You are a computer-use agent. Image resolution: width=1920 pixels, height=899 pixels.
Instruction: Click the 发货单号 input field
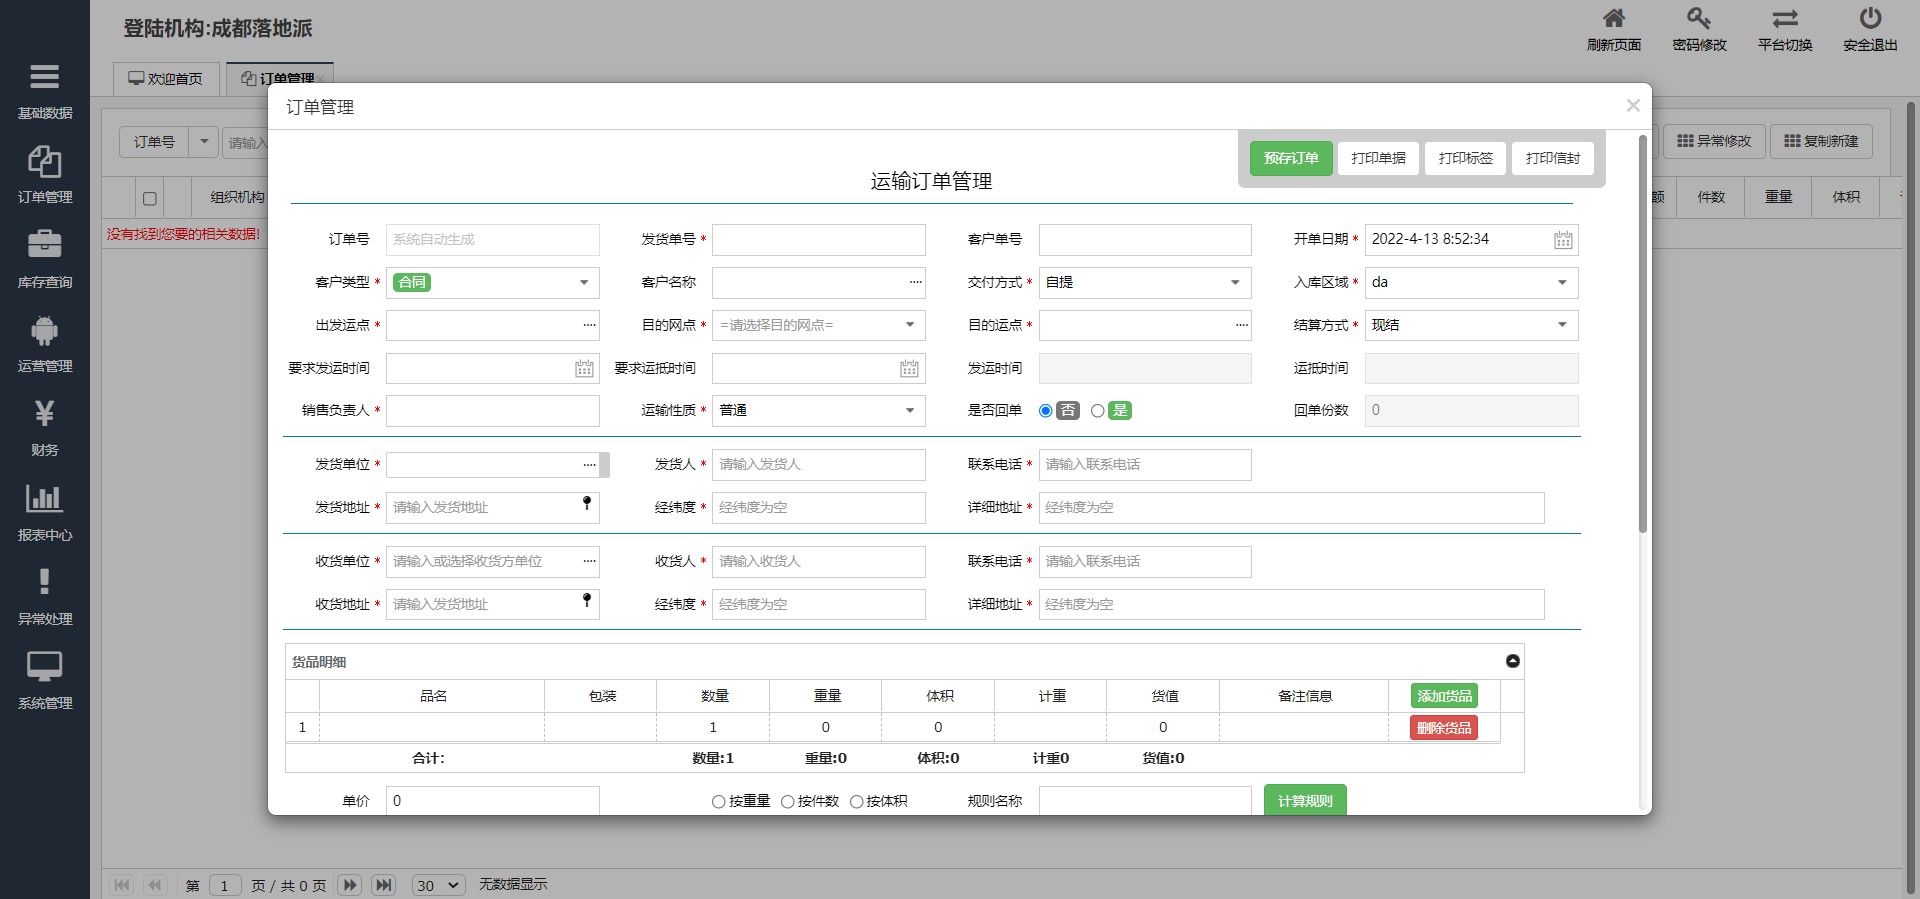point(818,240)
